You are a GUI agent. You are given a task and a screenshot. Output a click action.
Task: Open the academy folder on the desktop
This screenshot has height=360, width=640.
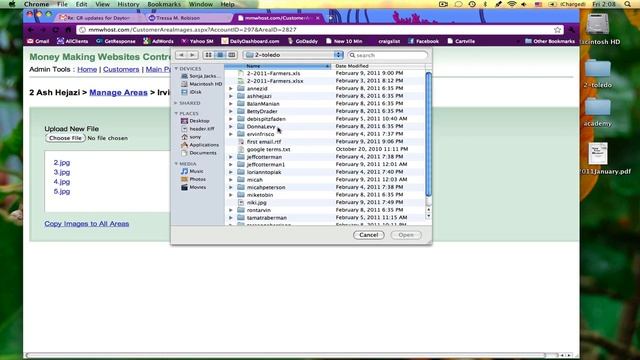(598, 113)
